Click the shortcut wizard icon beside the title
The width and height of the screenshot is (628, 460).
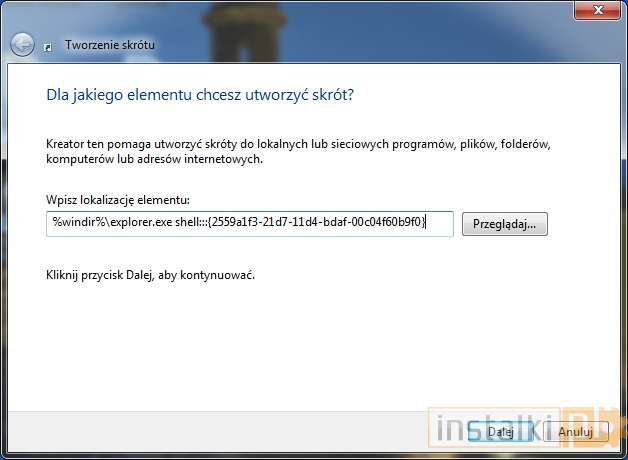[x=48, y=48]
